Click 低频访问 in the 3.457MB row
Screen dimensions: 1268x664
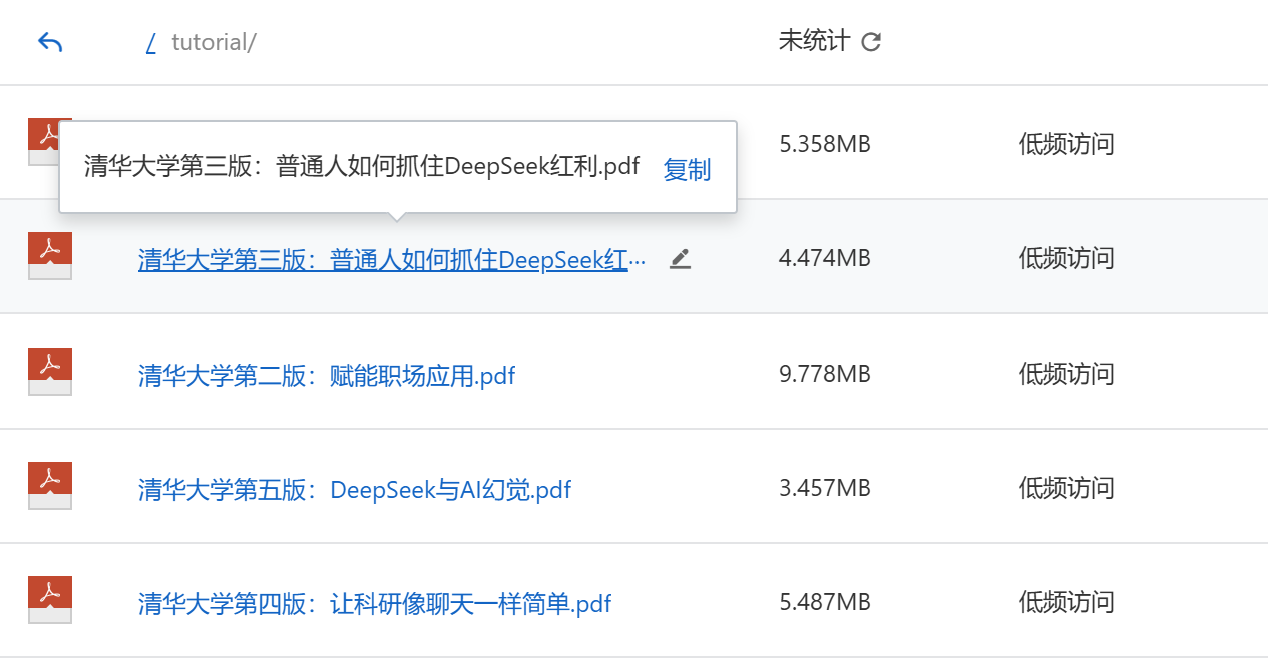1066,488
